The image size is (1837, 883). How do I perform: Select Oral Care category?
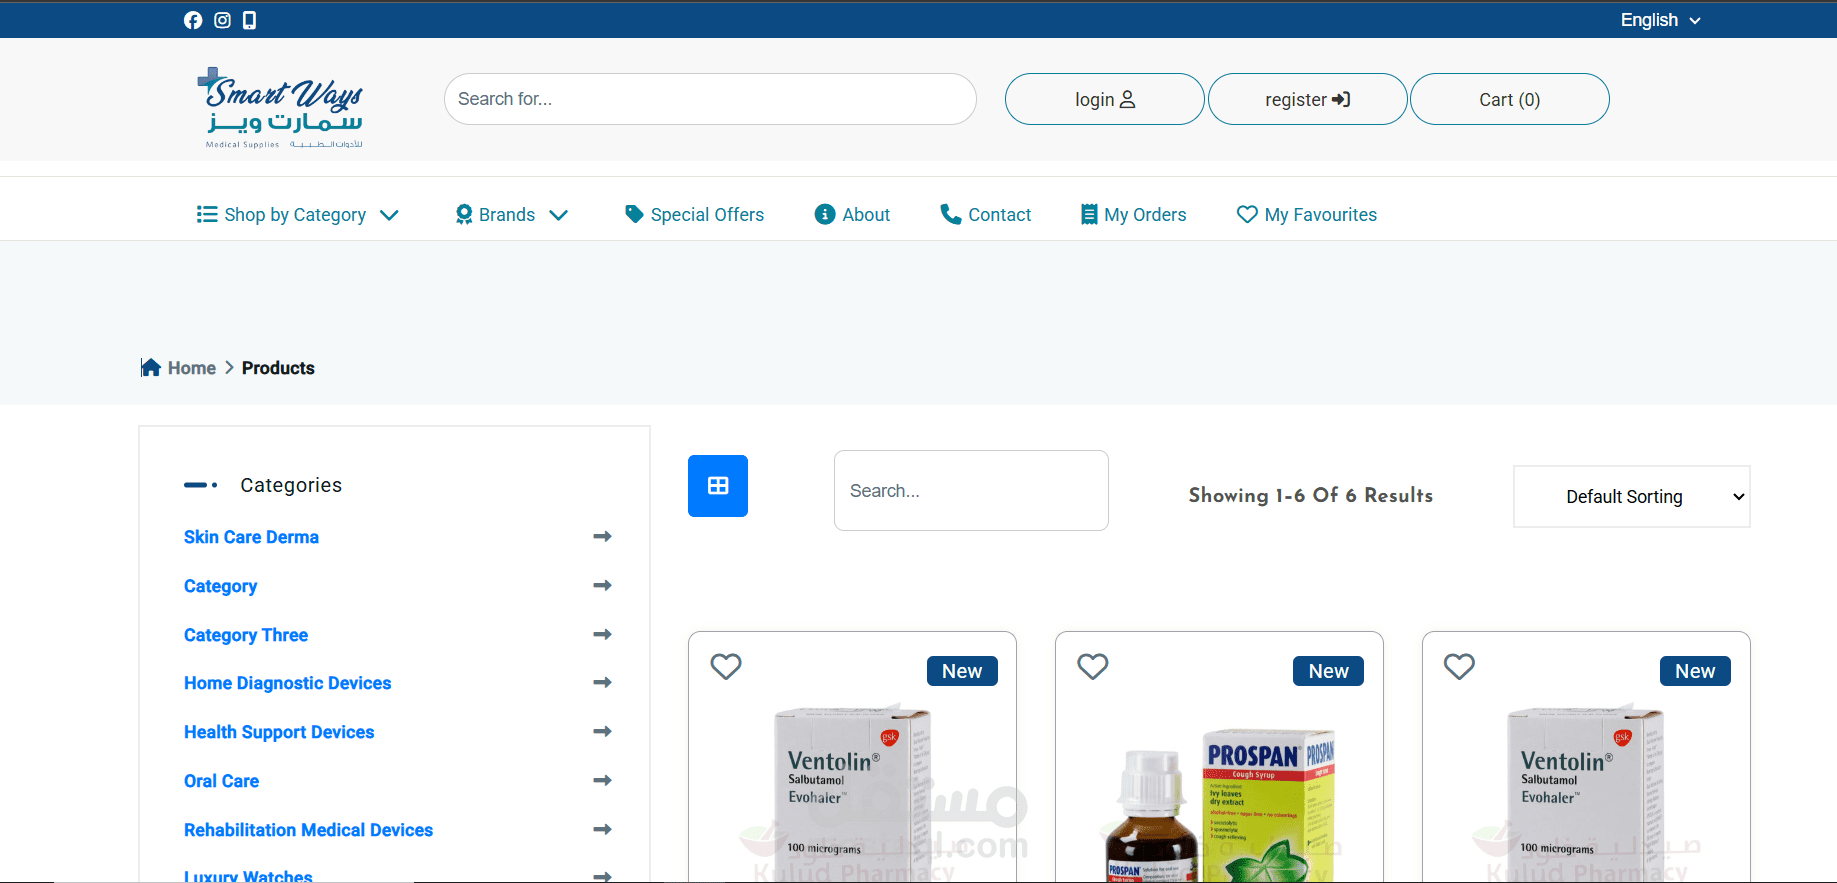pyautogui.click(x=222, y=781)
